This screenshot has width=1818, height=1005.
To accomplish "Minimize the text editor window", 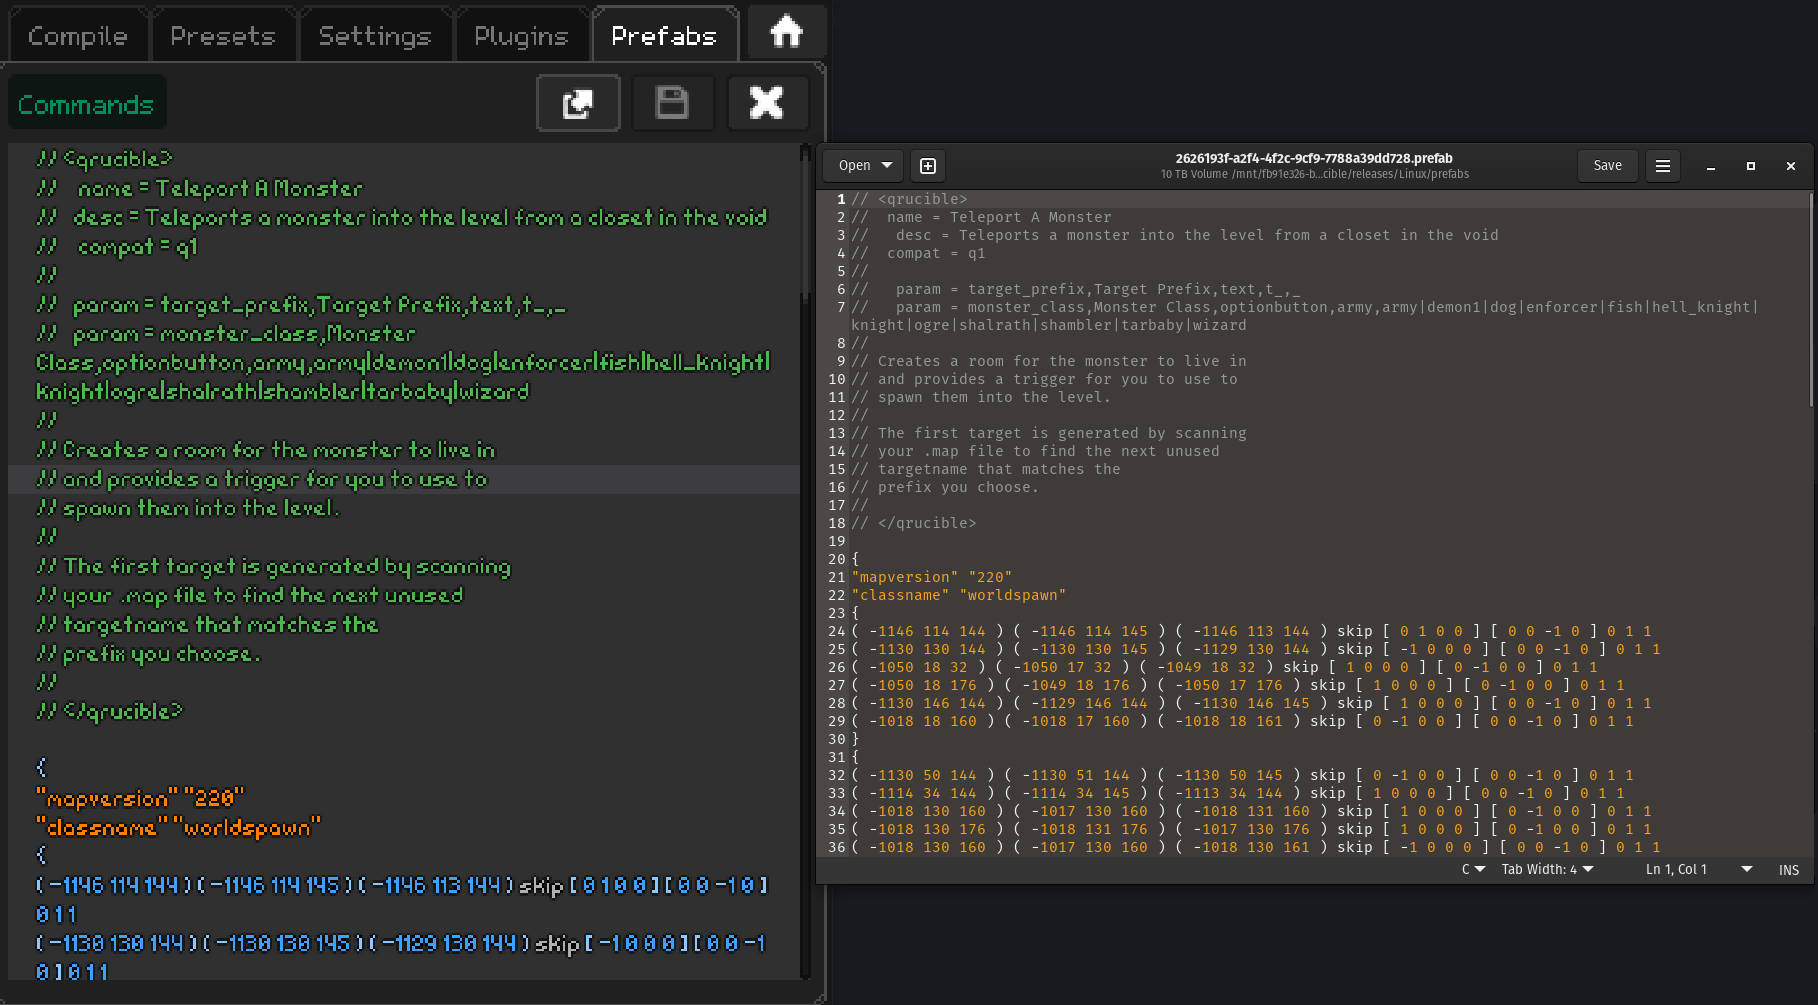I will point(1711,166).
